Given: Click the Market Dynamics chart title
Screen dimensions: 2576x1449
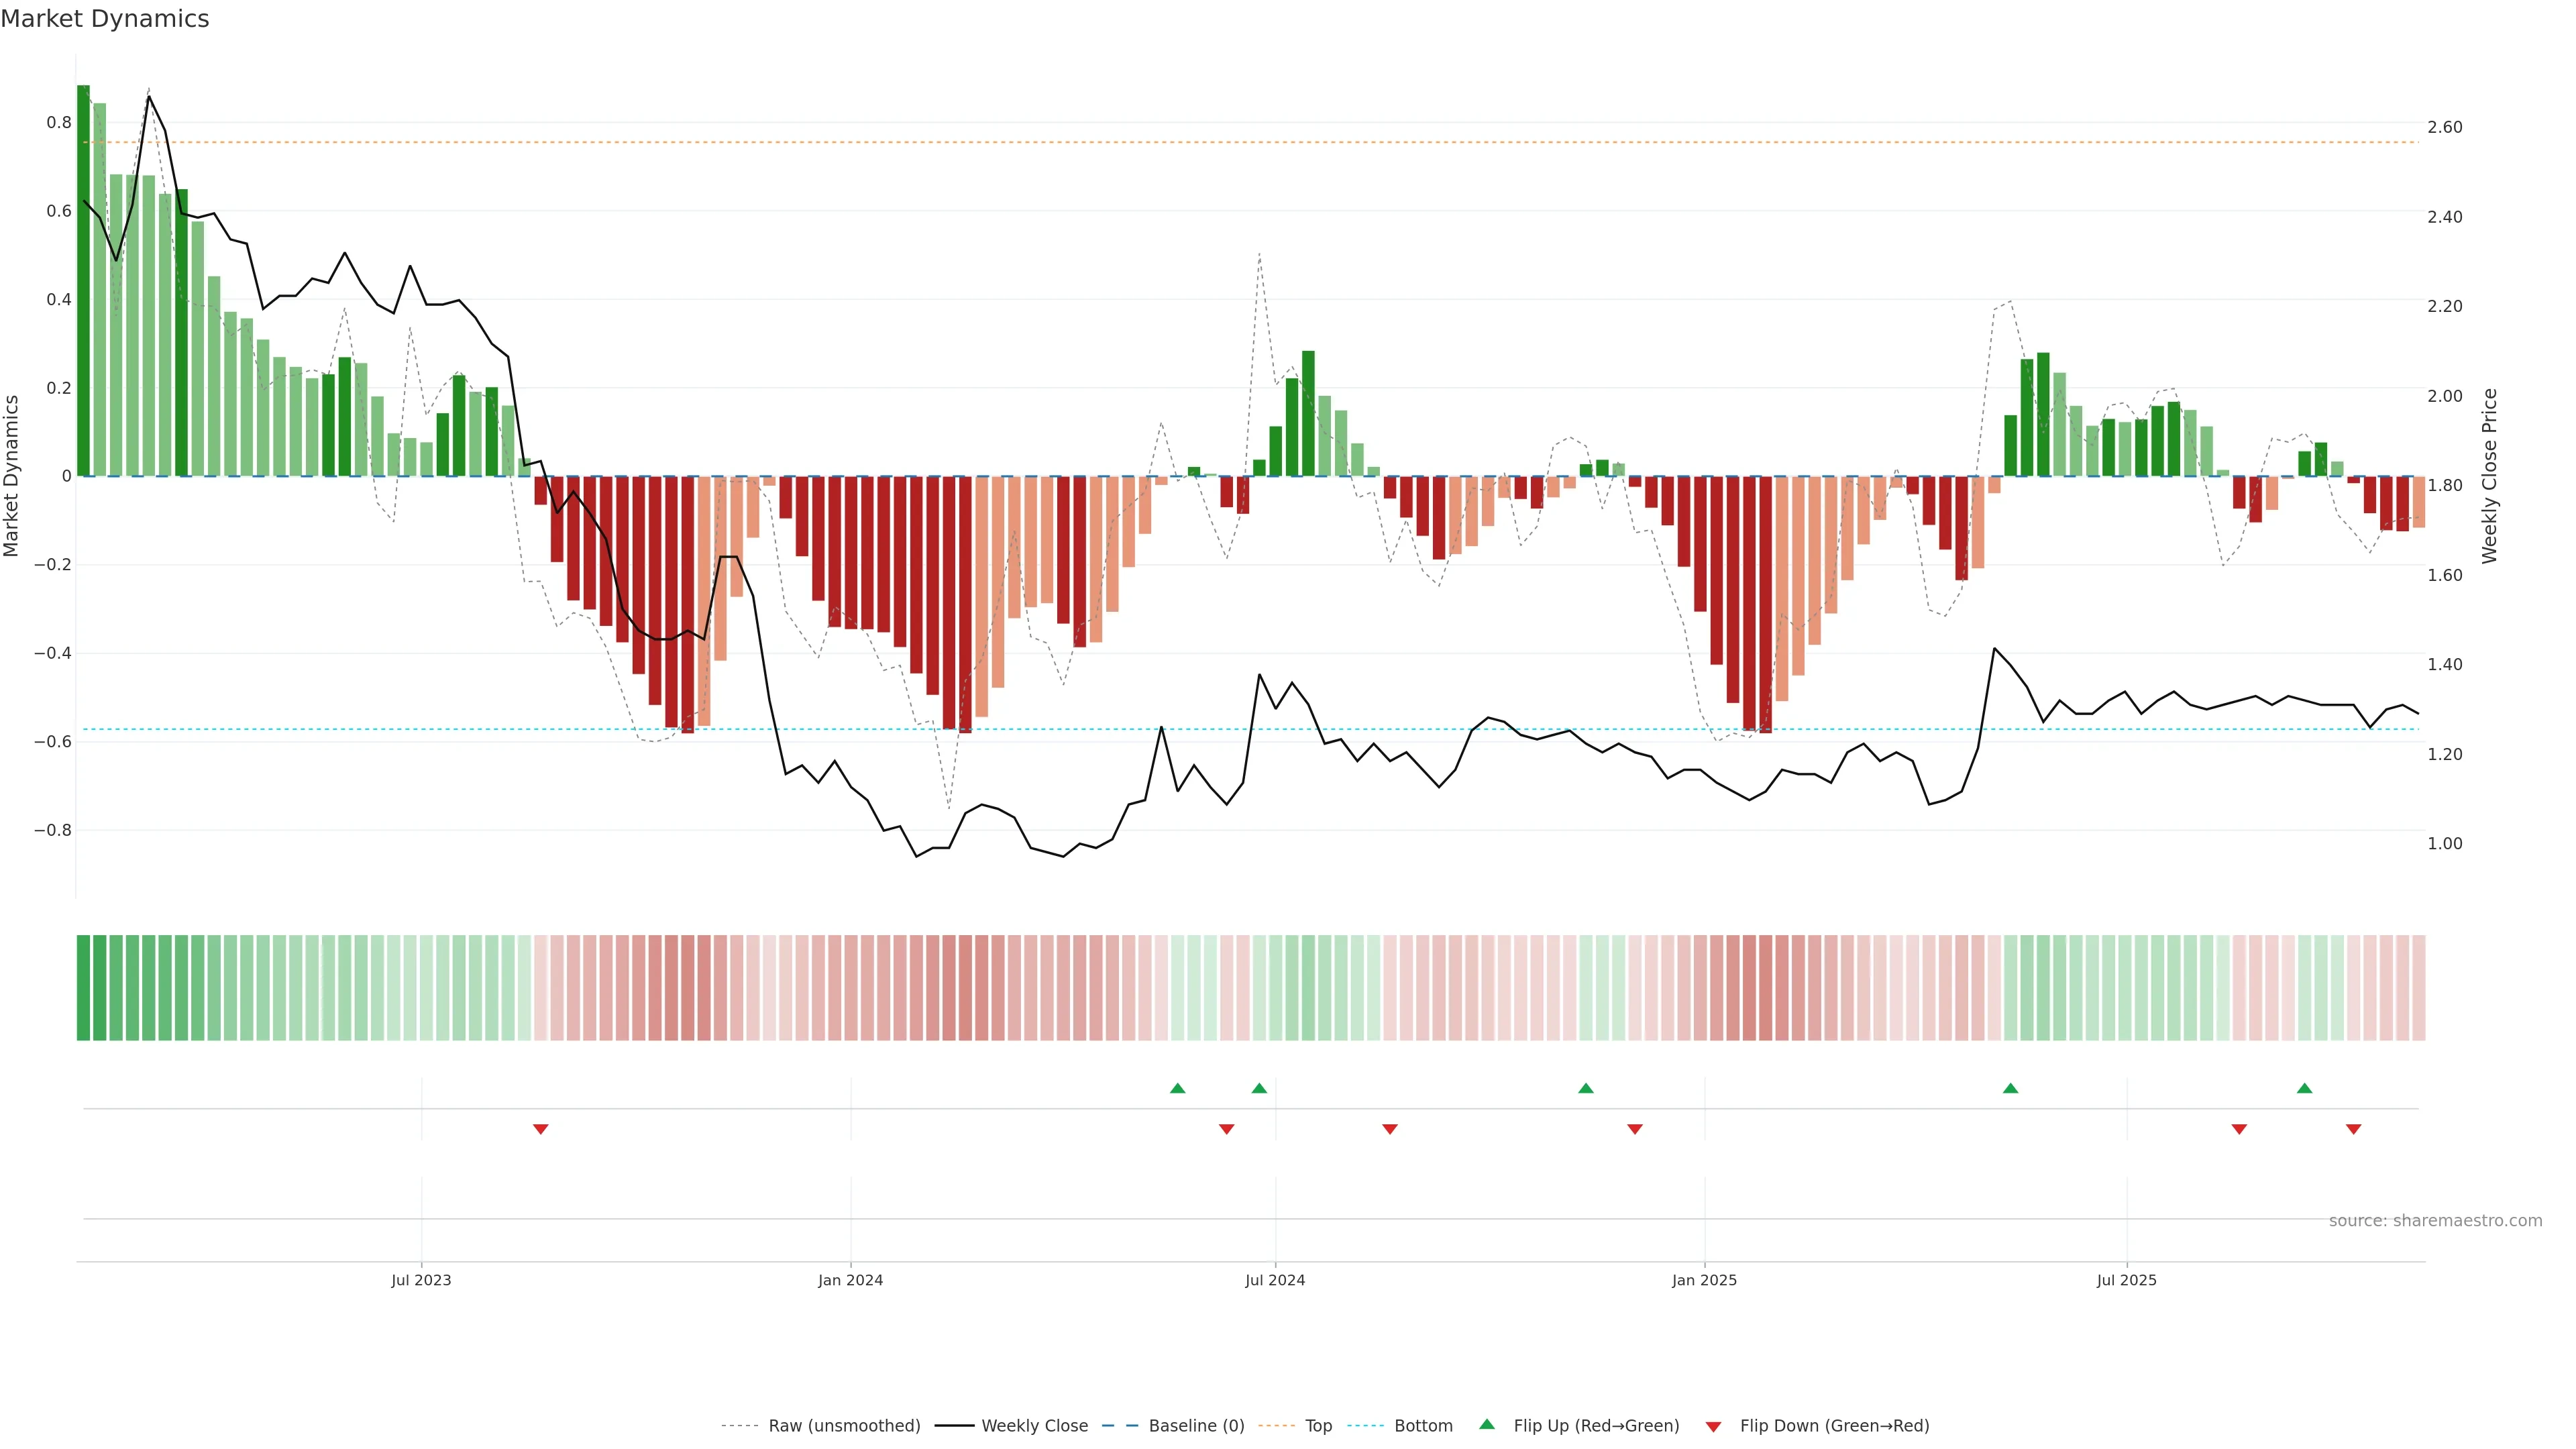Looking at the screenshot, I should [105, 19].
